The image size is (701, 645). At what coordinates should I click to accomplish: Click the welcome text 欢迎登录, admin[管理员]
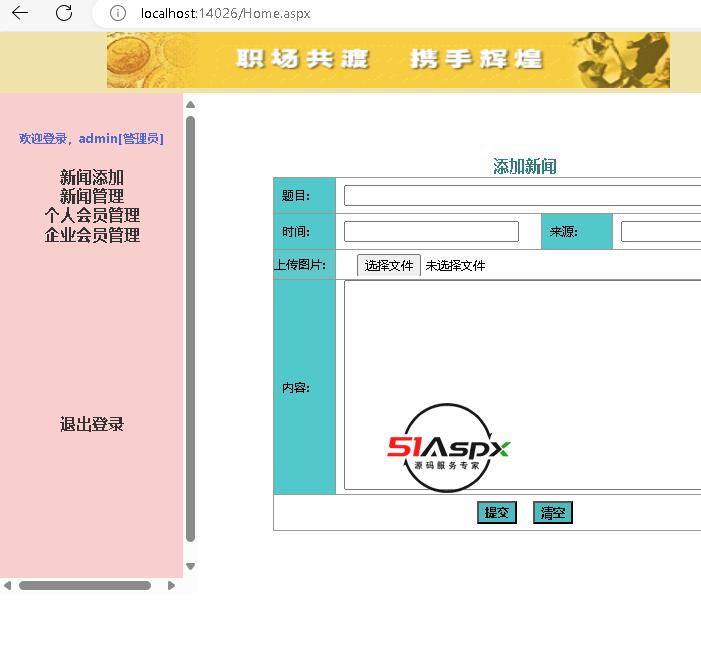91,139
